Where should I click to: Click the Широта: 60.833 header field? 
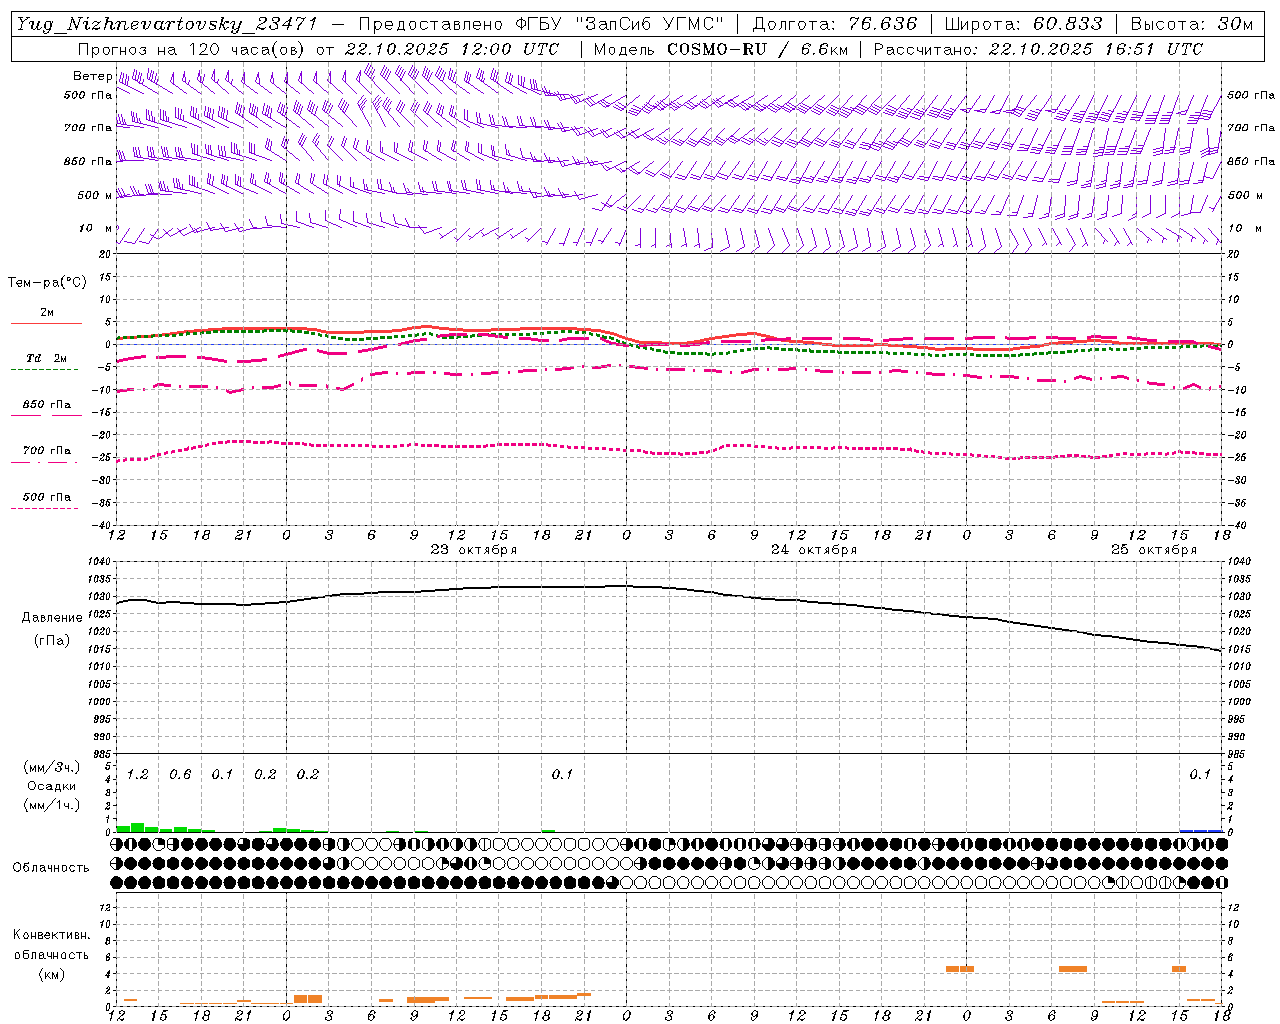tap(1023, 24)
